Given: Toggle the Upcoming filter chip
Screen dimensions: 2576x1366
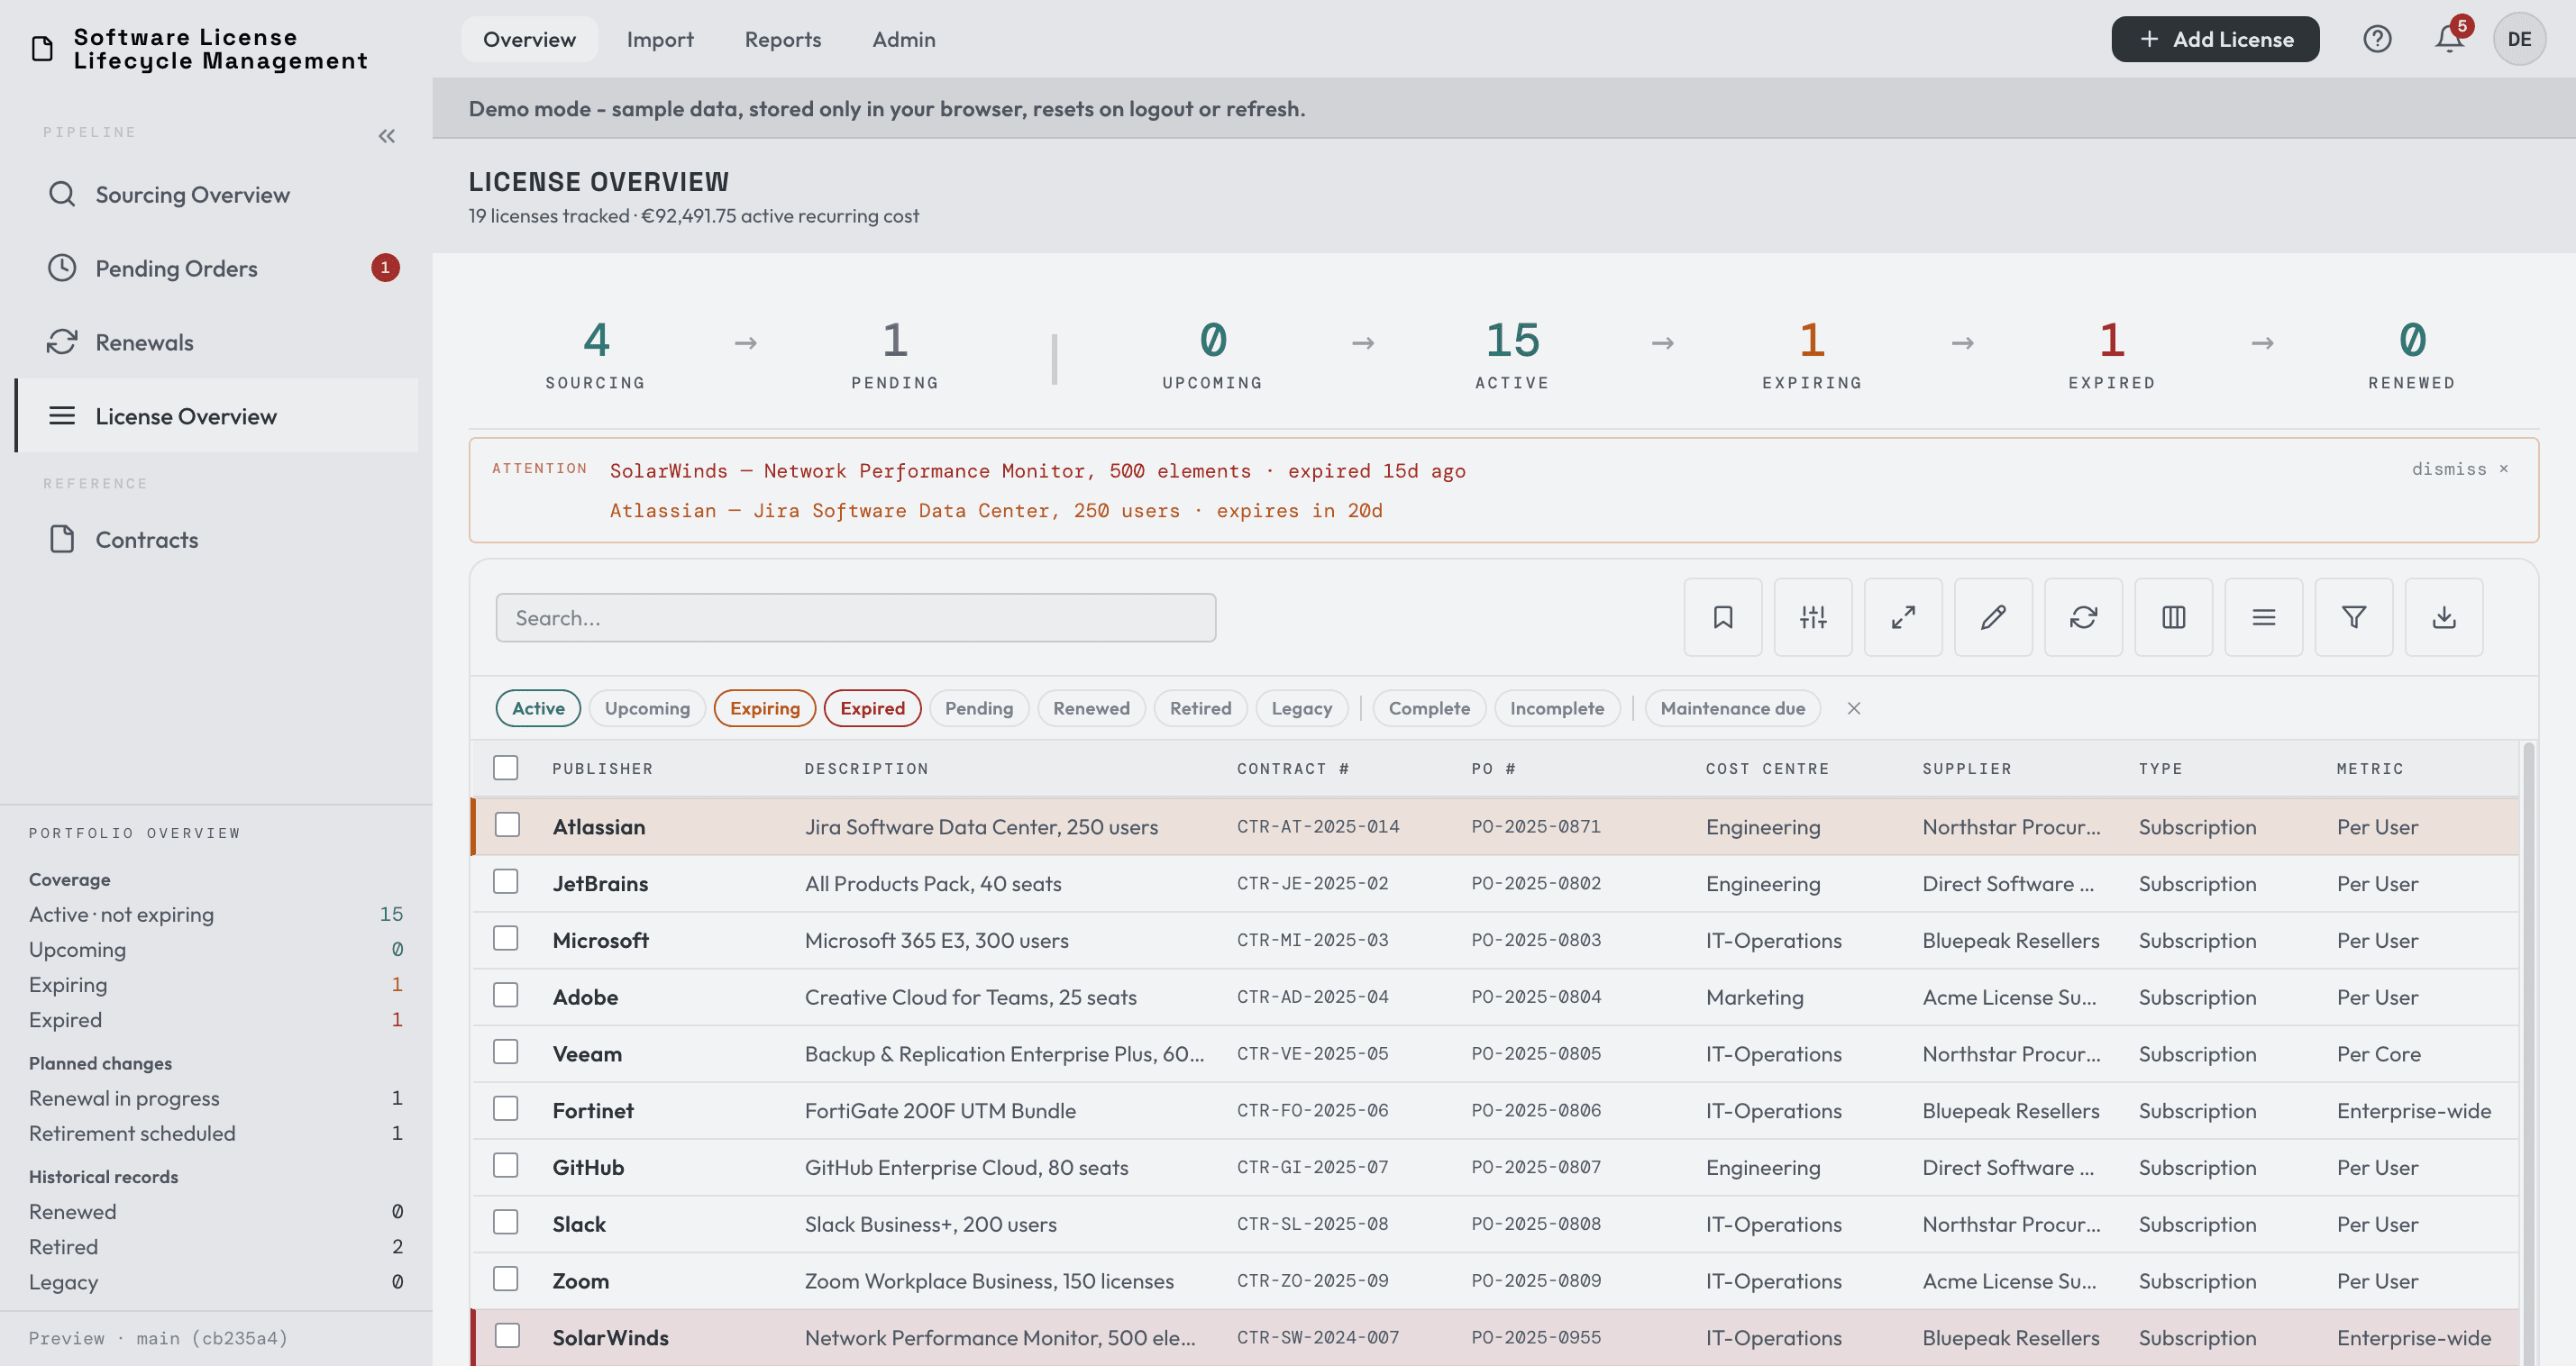Looking at the screenshot, I should pyautogui.click(x=647, y=708).
